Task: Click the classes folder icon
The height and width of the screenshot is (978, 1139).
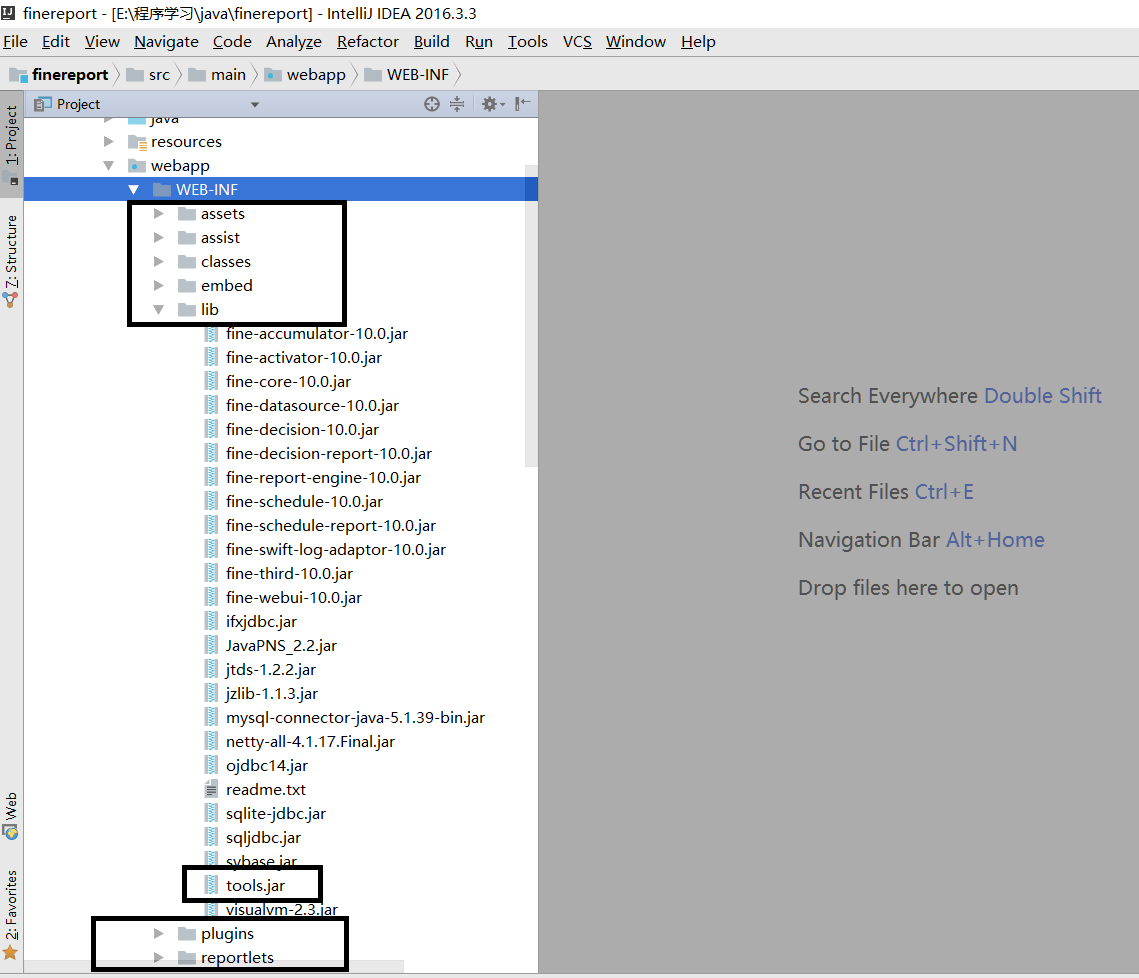Action: pos(187,262)
